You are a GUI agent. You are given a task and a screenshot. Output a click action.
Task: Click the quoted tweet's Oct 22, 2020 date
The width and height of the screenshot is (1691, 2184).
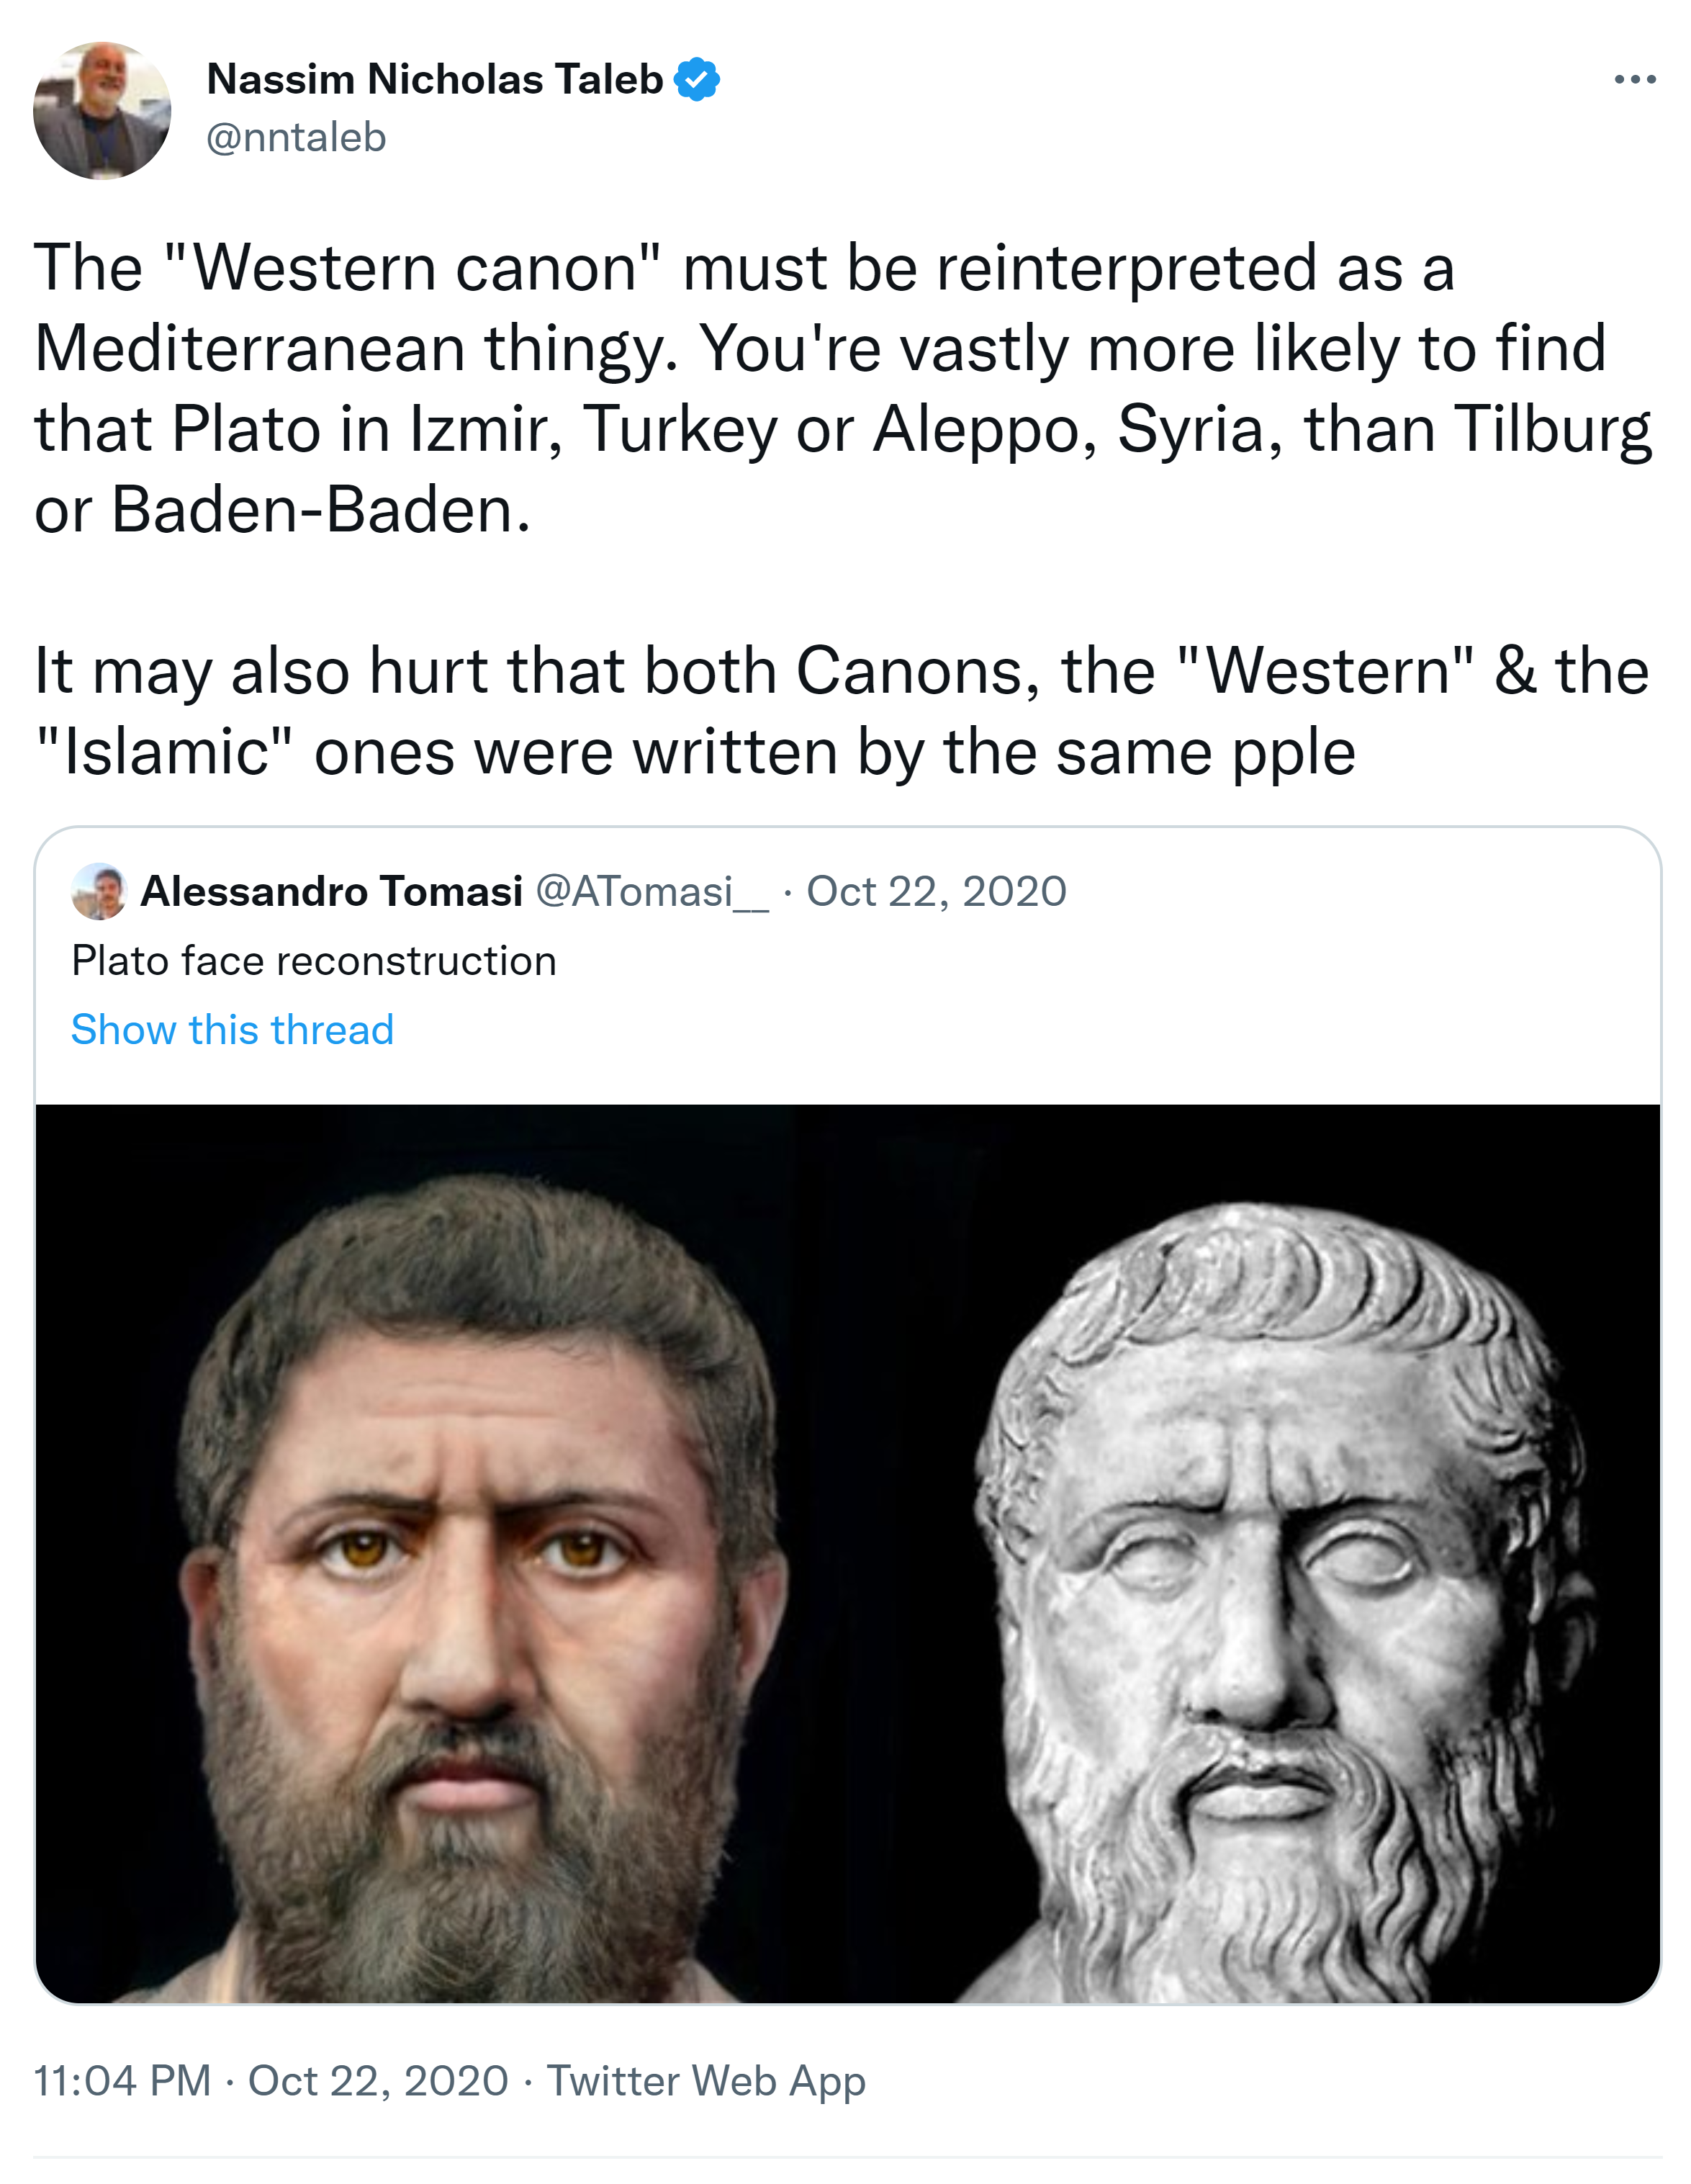click(x=936, y=891)
